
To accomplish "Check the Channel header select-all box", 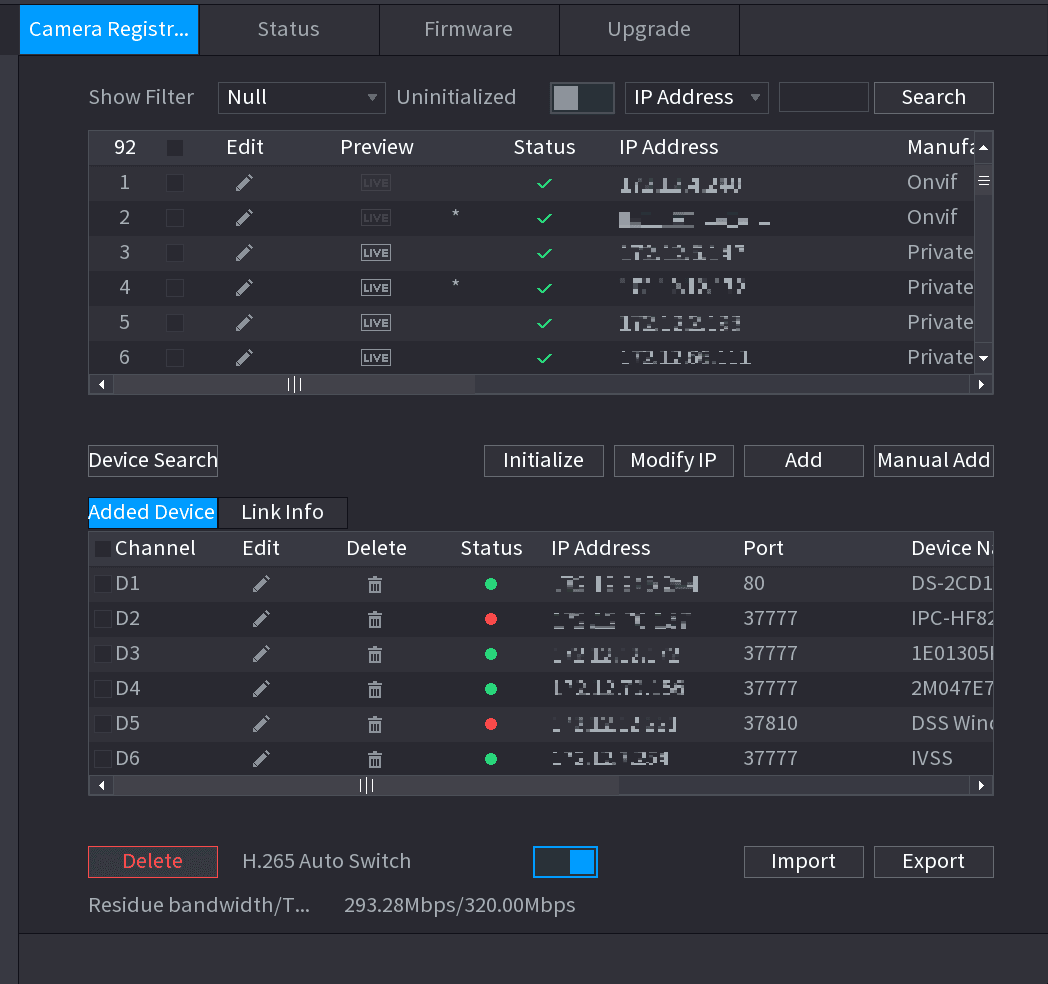I will tap(103, 549).
